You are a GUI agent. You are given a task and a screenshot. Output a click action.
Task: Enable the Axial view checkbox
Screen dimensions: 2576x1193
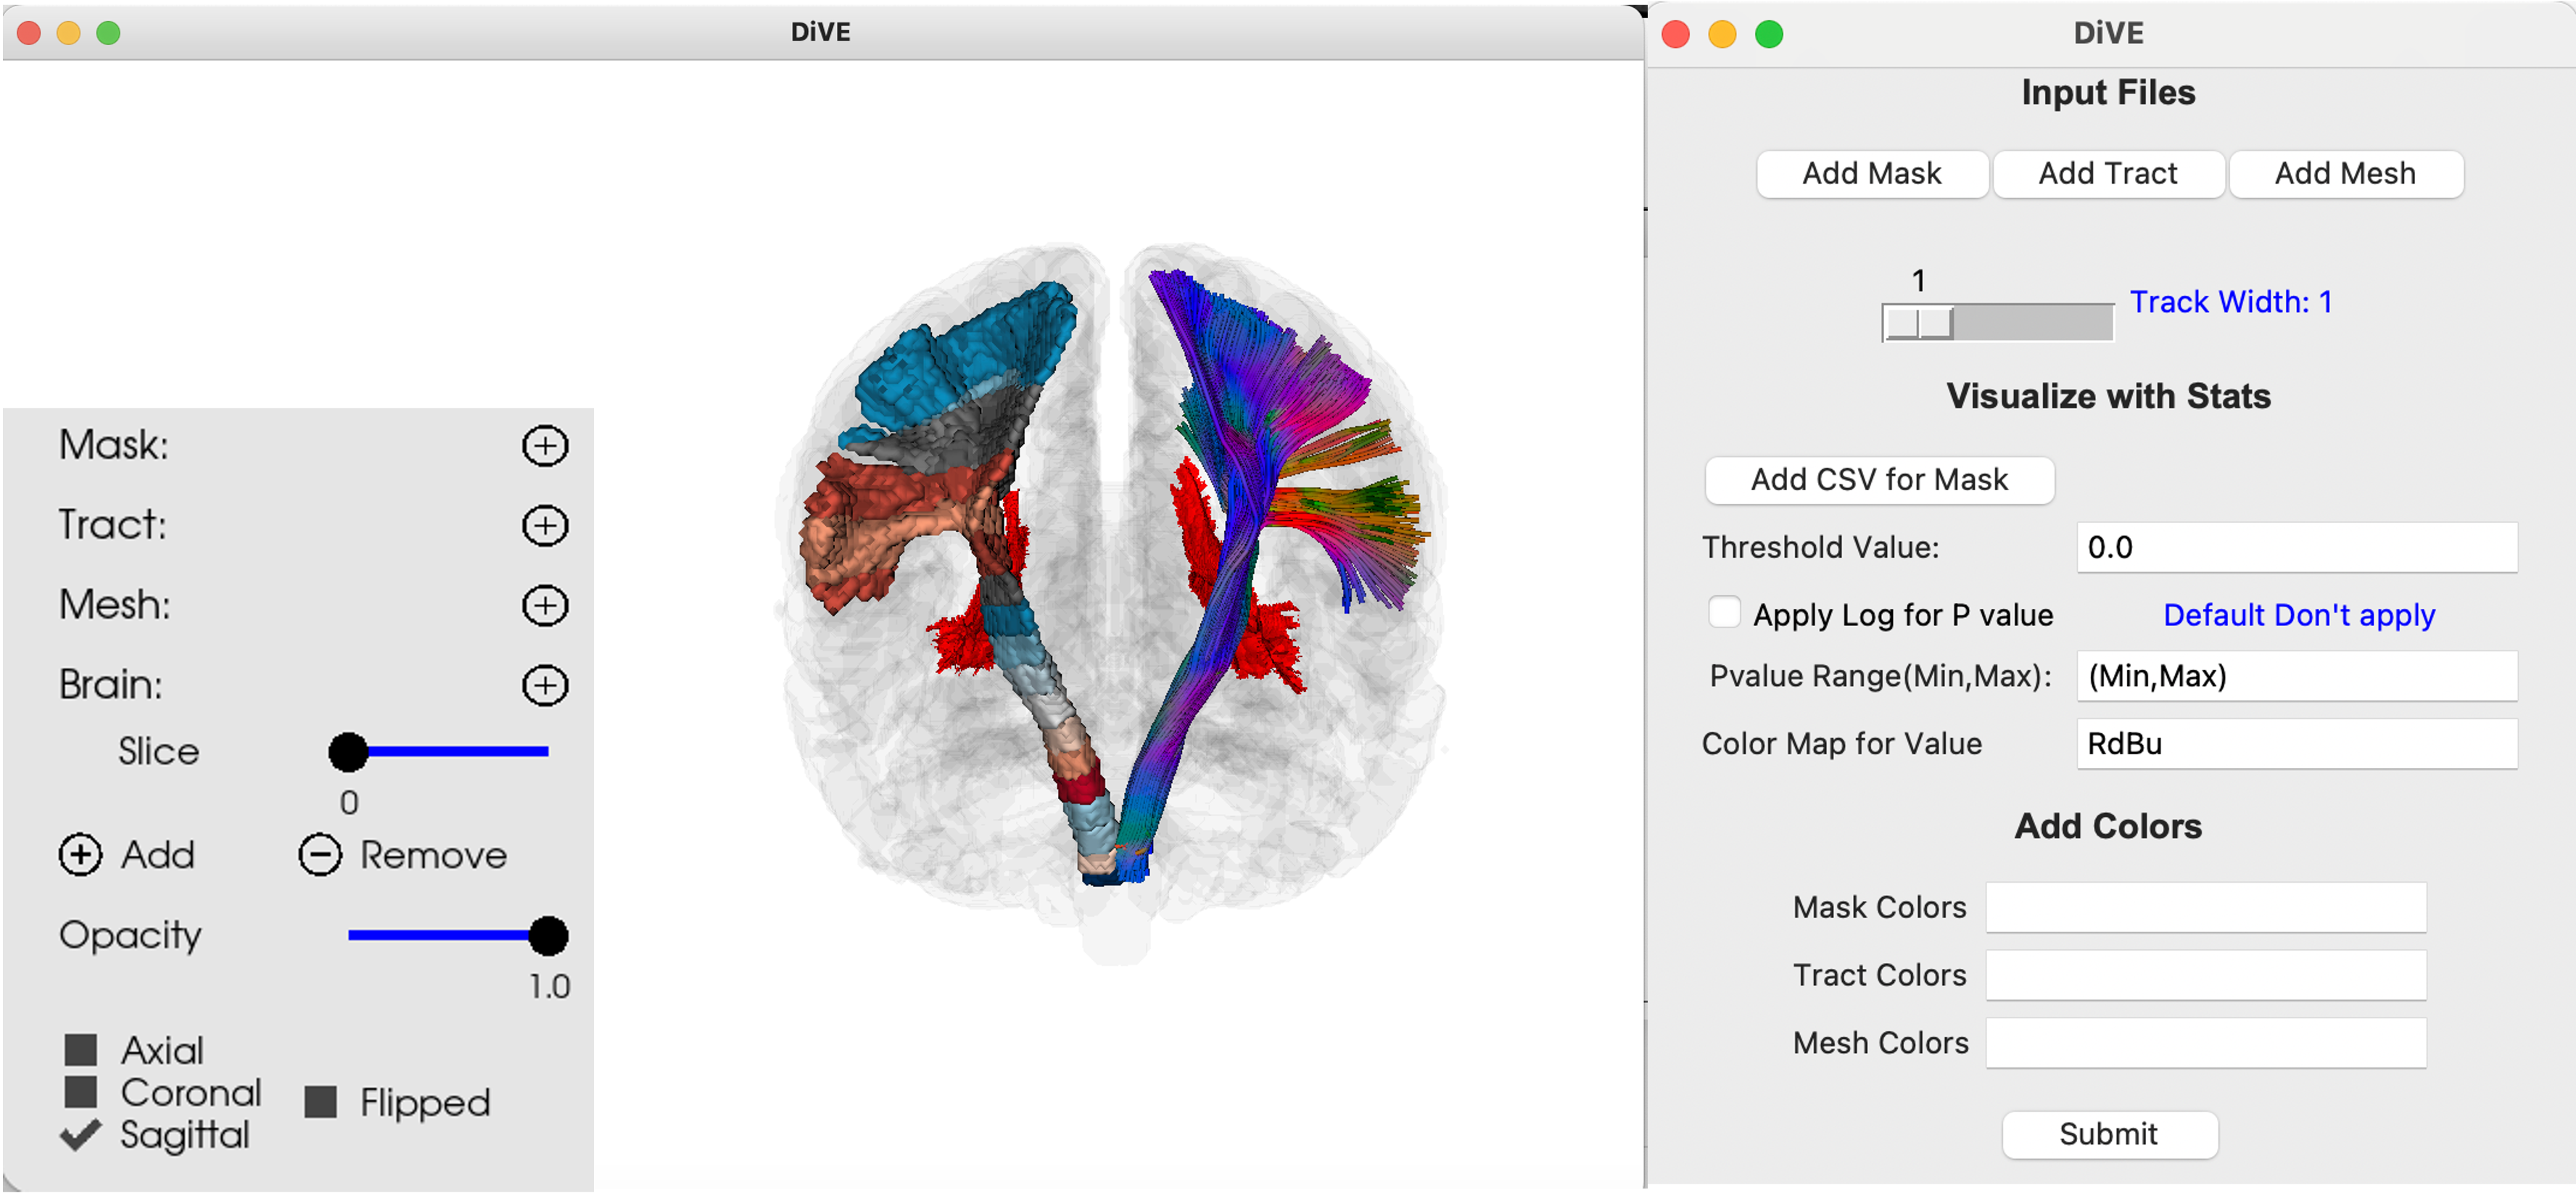pyautogui.click(x=81, y=1050)
